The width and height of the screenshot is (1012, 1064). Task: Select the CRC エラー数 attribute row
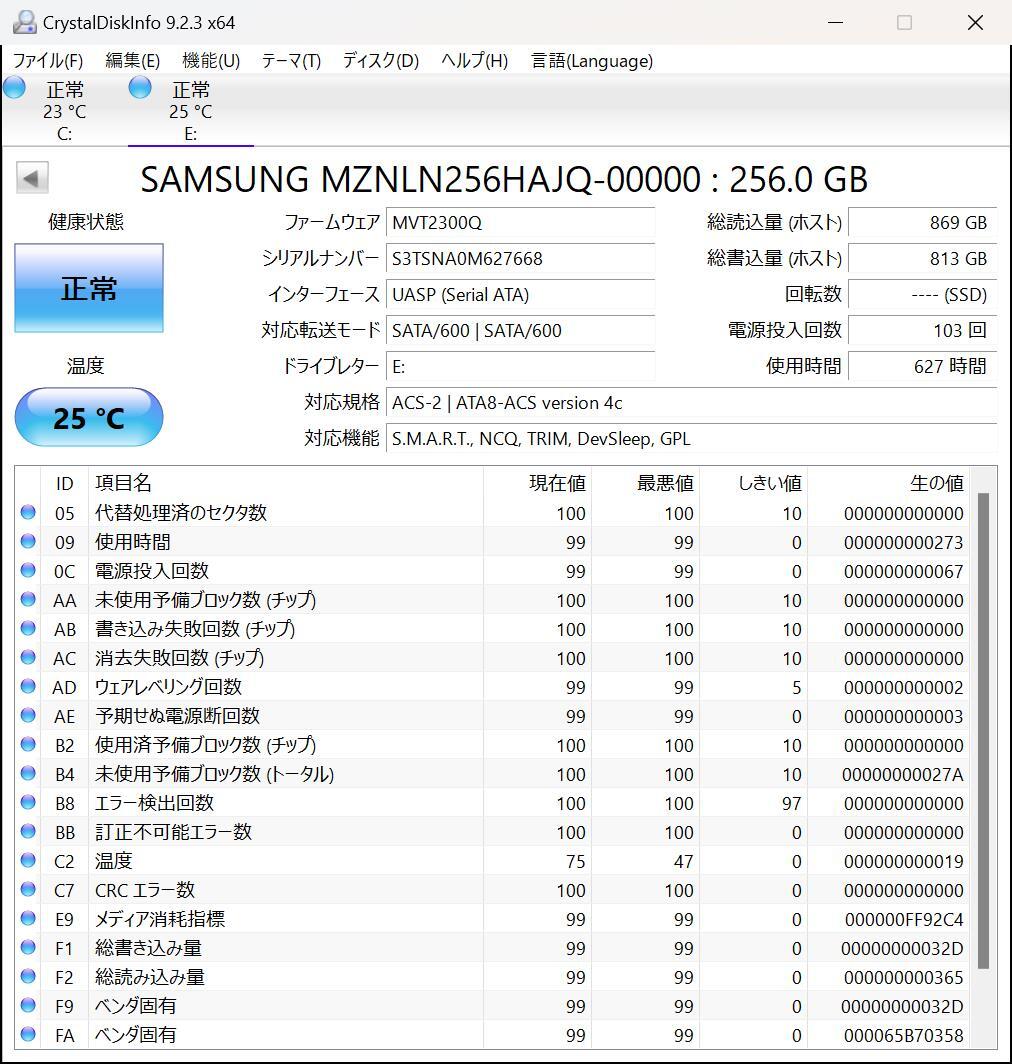492,890
